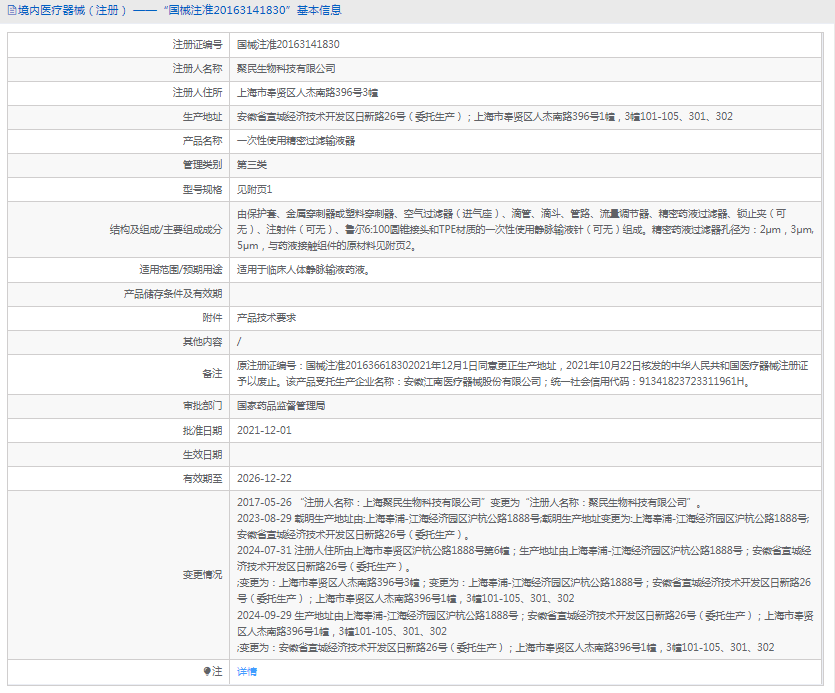Click registrant name 聚民生物科技有限公司
Screen dimensions: 835x693
(x=286, y=69)
